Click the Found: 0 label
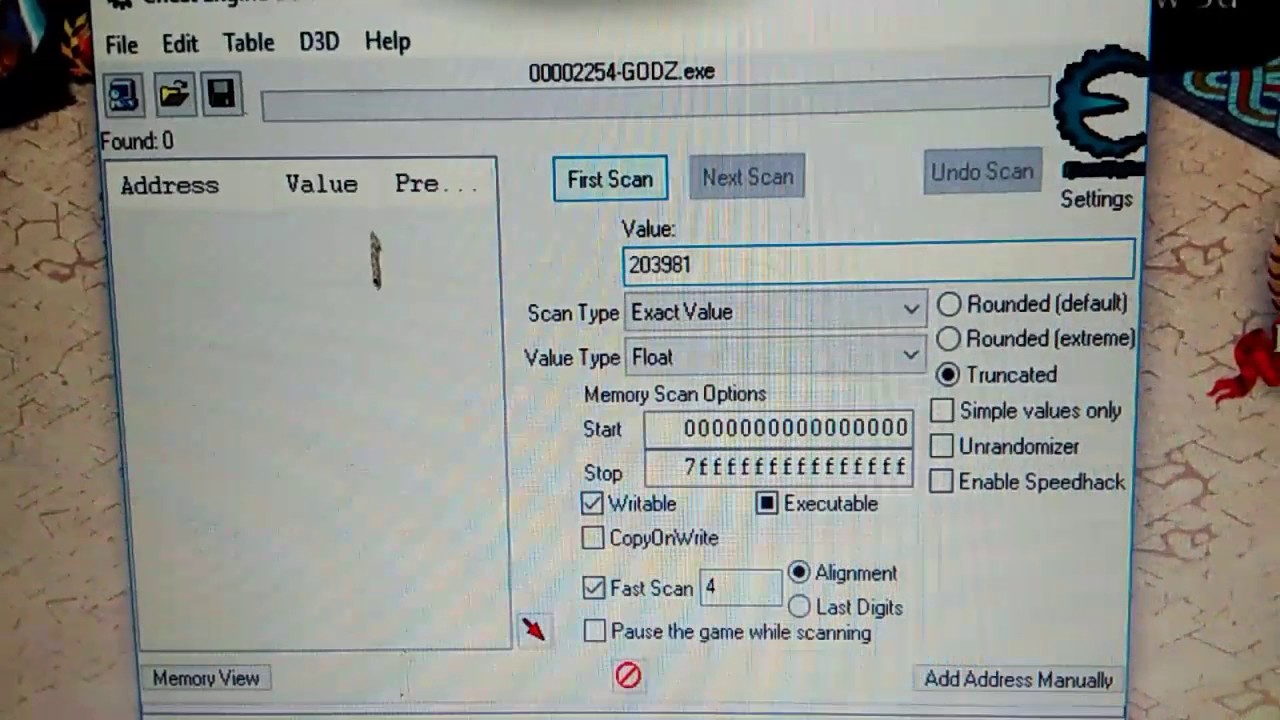 pyautogui.click(x=137, y=141)
